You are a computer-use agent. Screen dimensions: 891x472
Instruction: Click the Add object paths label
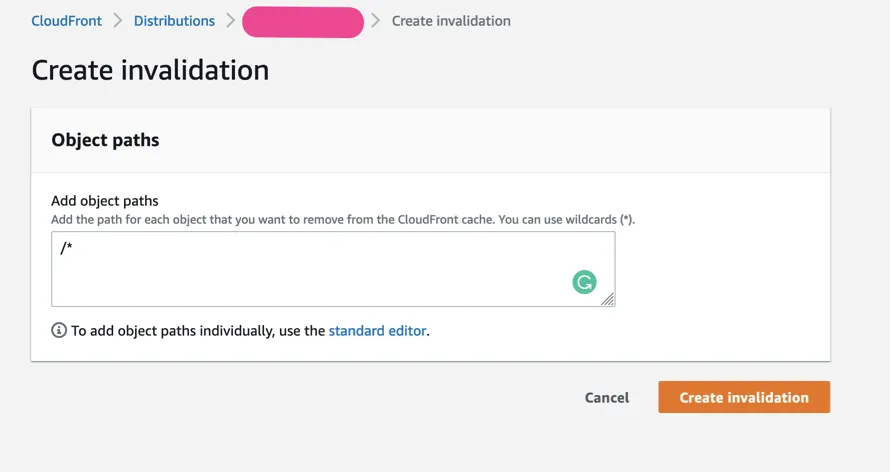pyautogui.click(x=105, y=201)
